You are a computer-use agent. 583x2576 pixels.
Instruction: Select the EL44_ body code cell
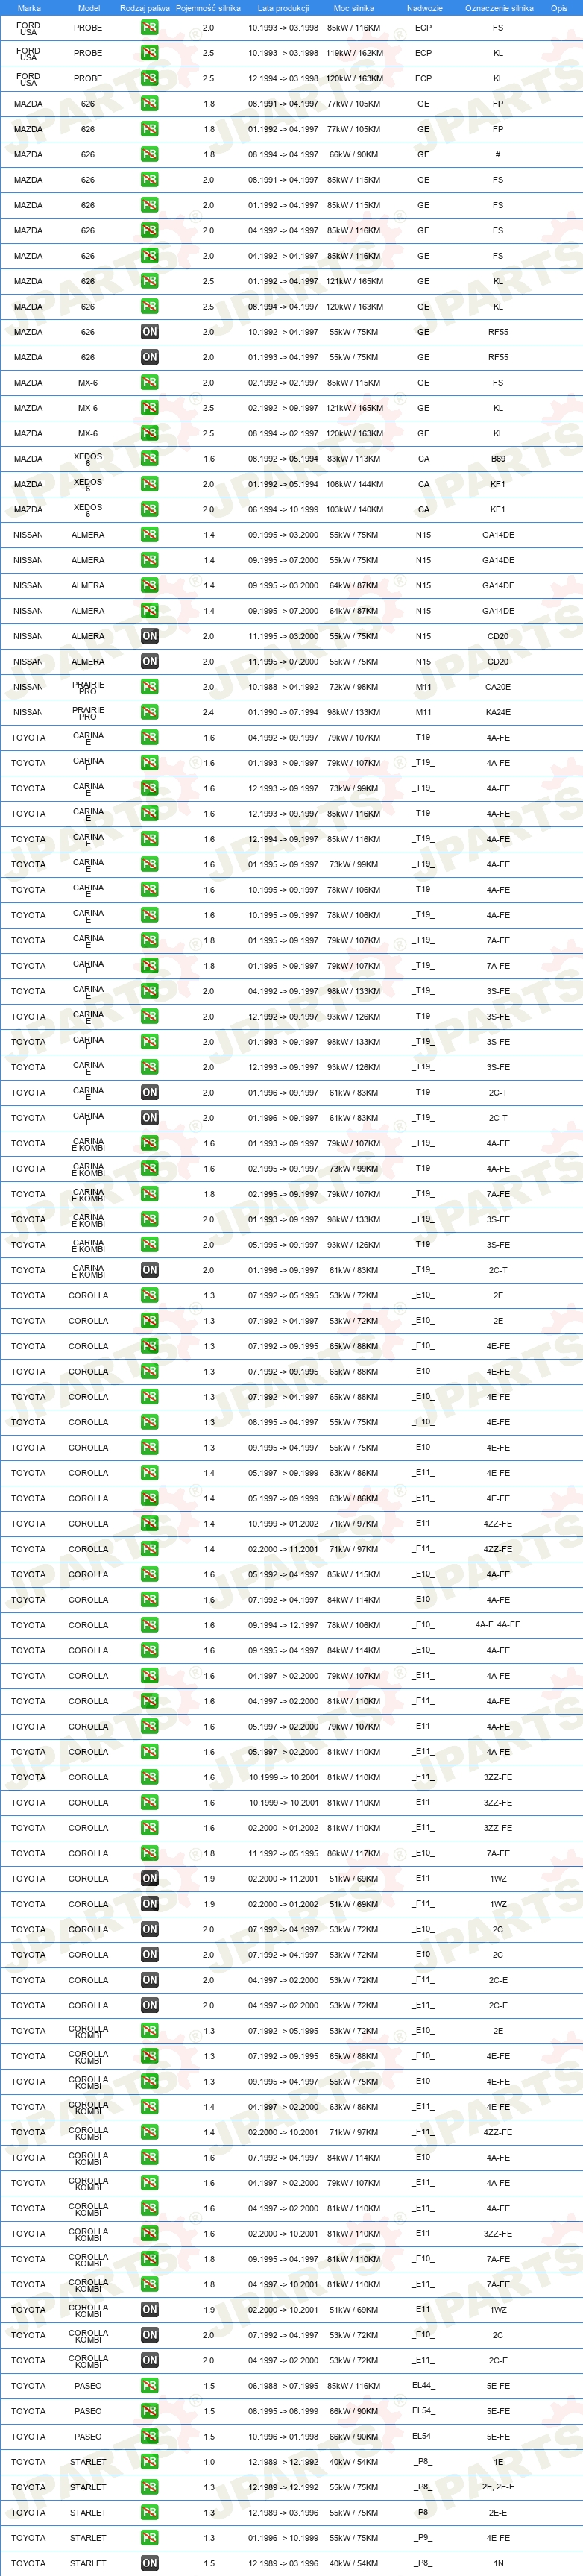point(423,2385)
